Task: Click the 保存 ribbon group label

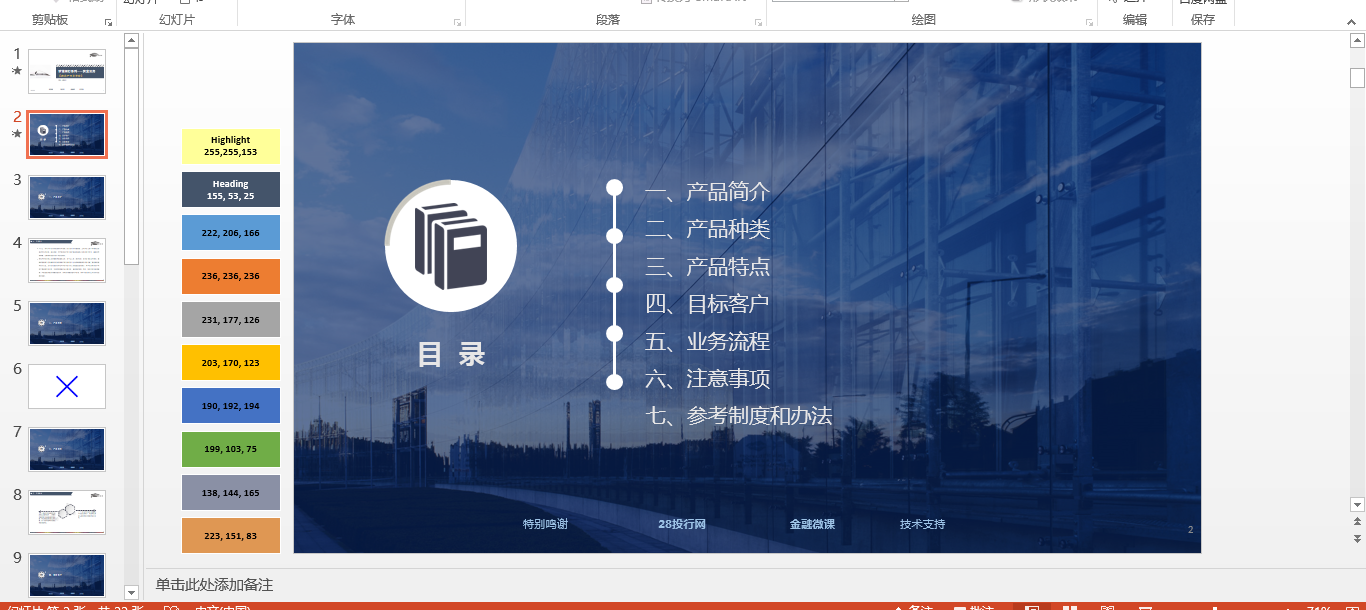Action: click(x=1203, y=20)
